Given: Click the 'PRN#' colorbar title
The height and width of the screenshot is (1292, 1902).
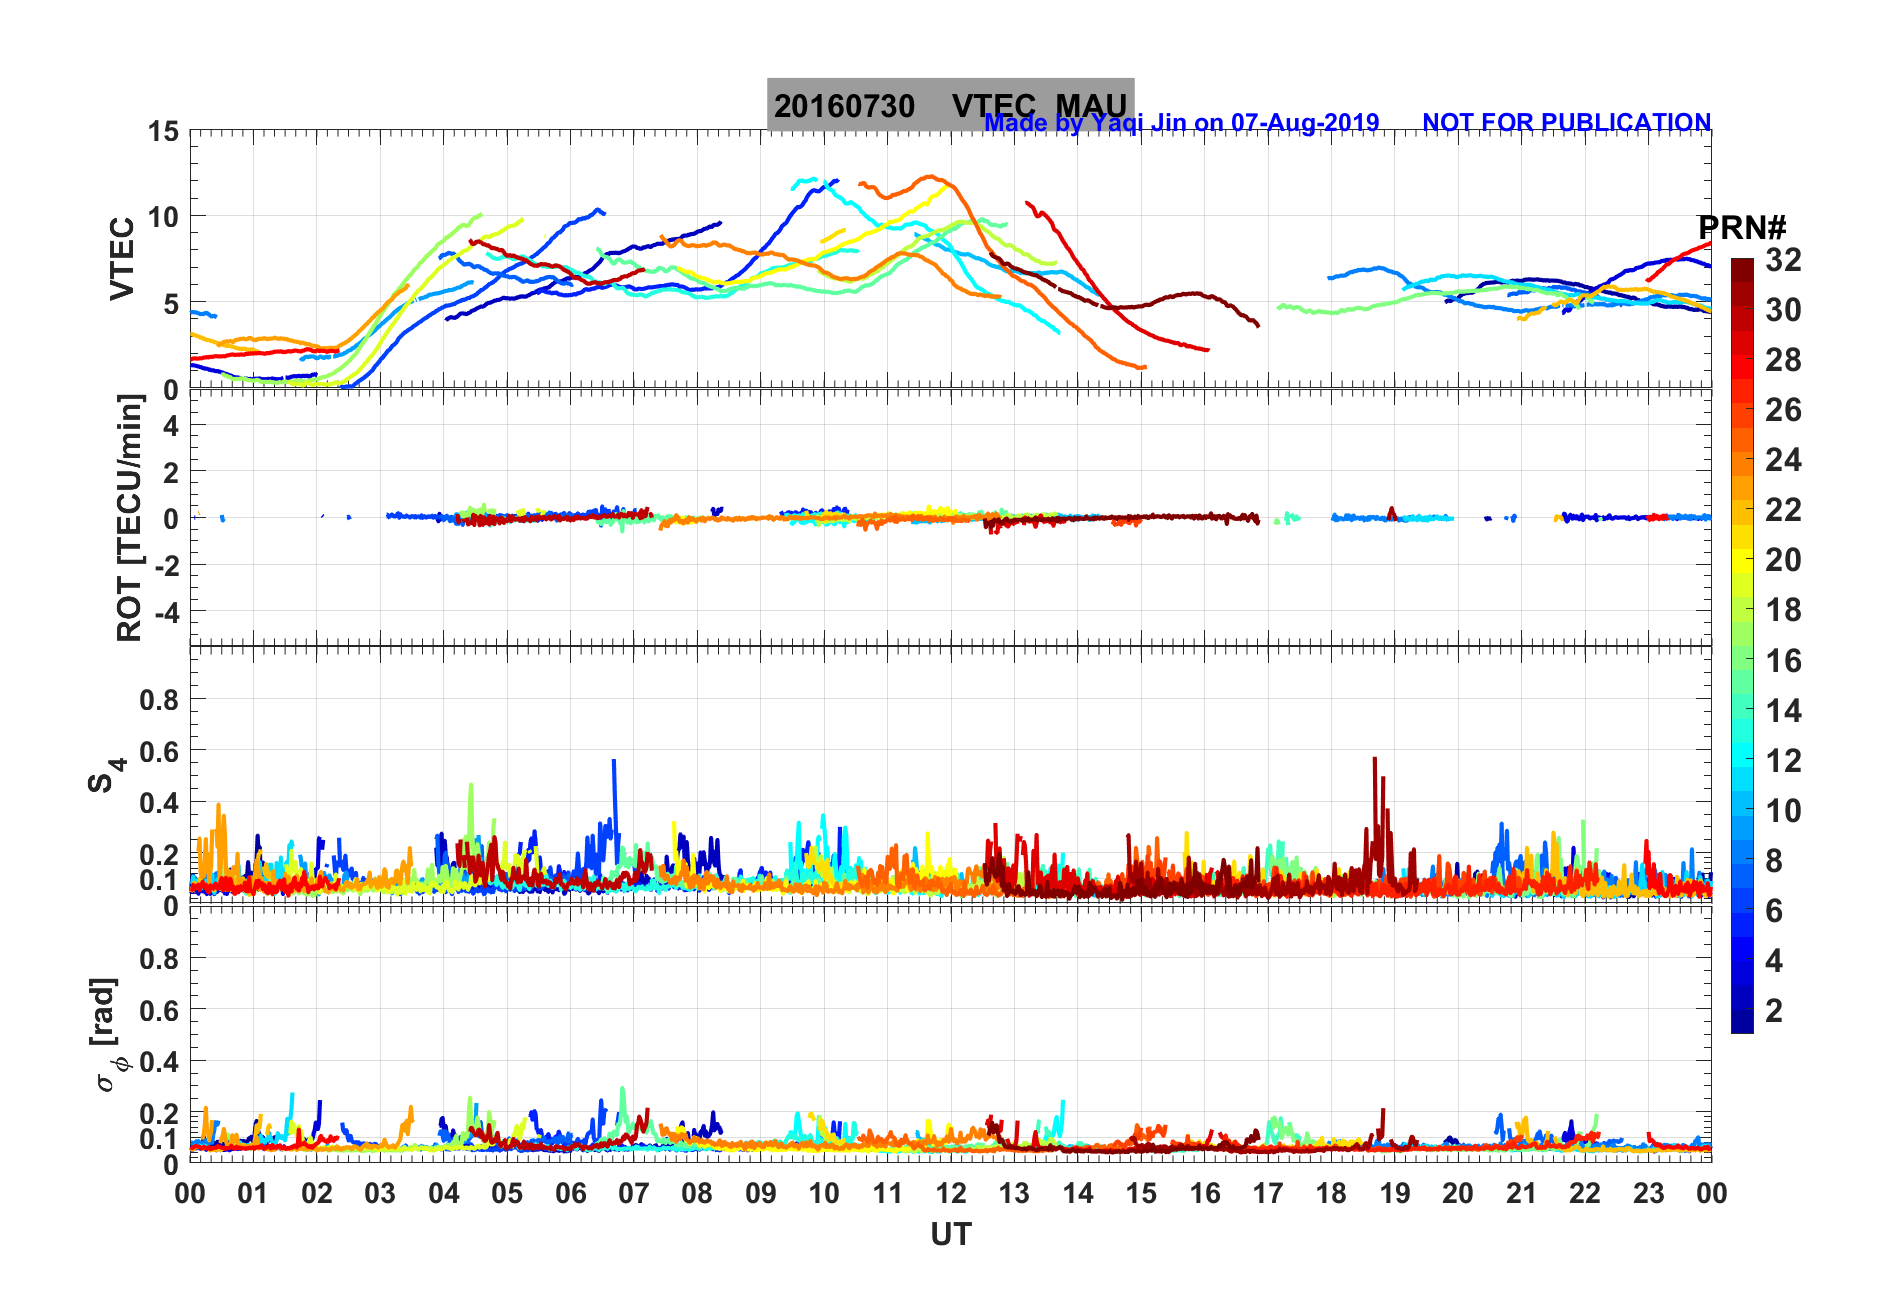Looking at the screenshot, I should (1742, 228).
